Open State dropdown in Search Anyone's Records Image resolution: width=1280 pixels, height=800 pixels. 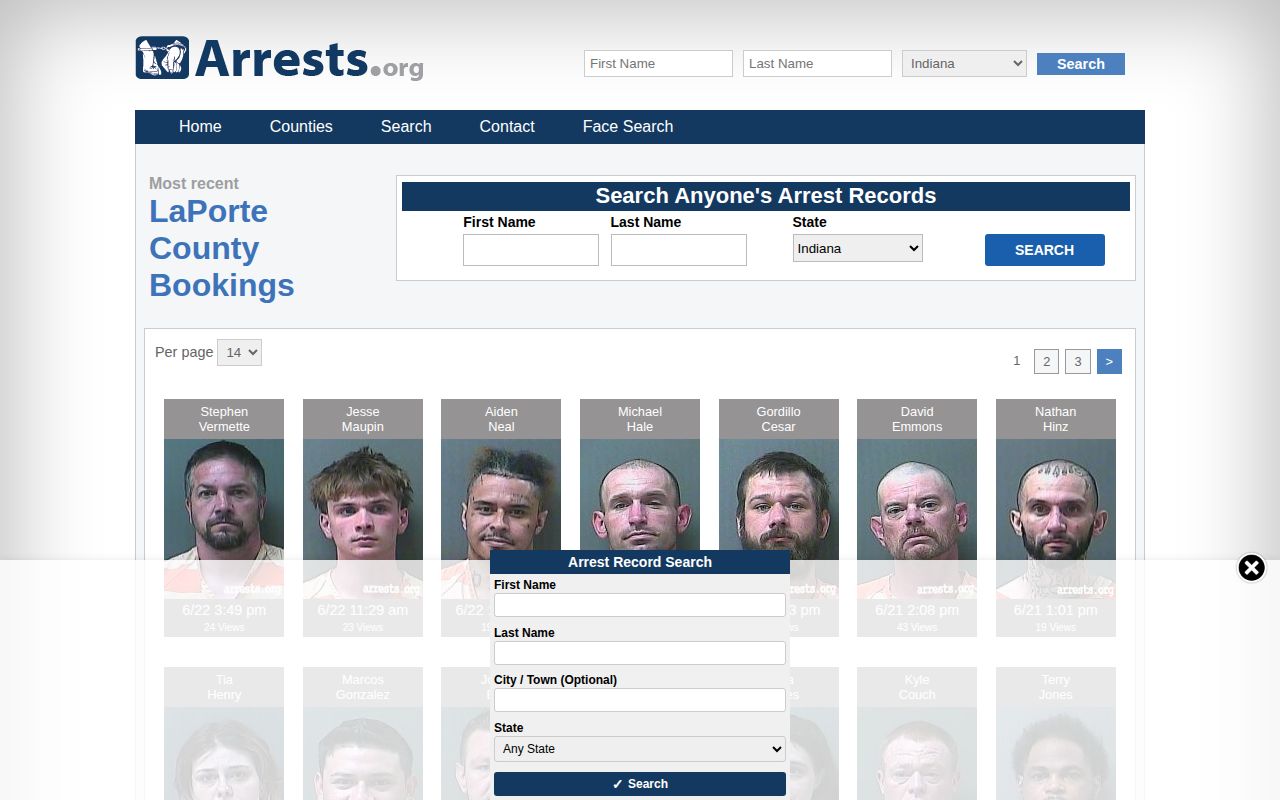coord(858,248)
